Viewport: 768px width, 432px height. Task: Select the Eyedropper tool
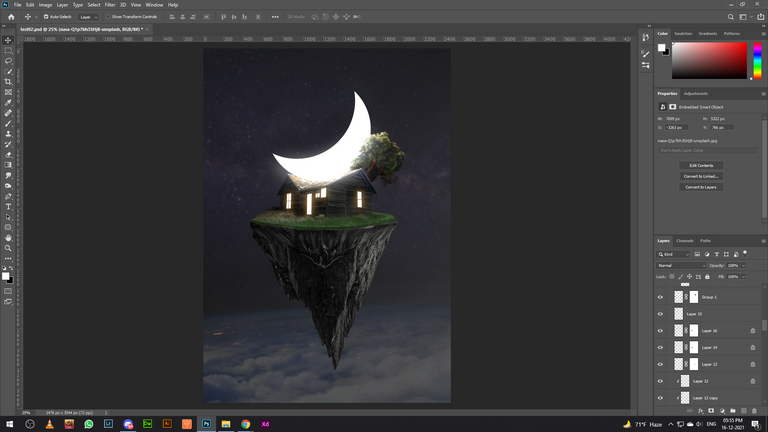[x=8, y=103]
